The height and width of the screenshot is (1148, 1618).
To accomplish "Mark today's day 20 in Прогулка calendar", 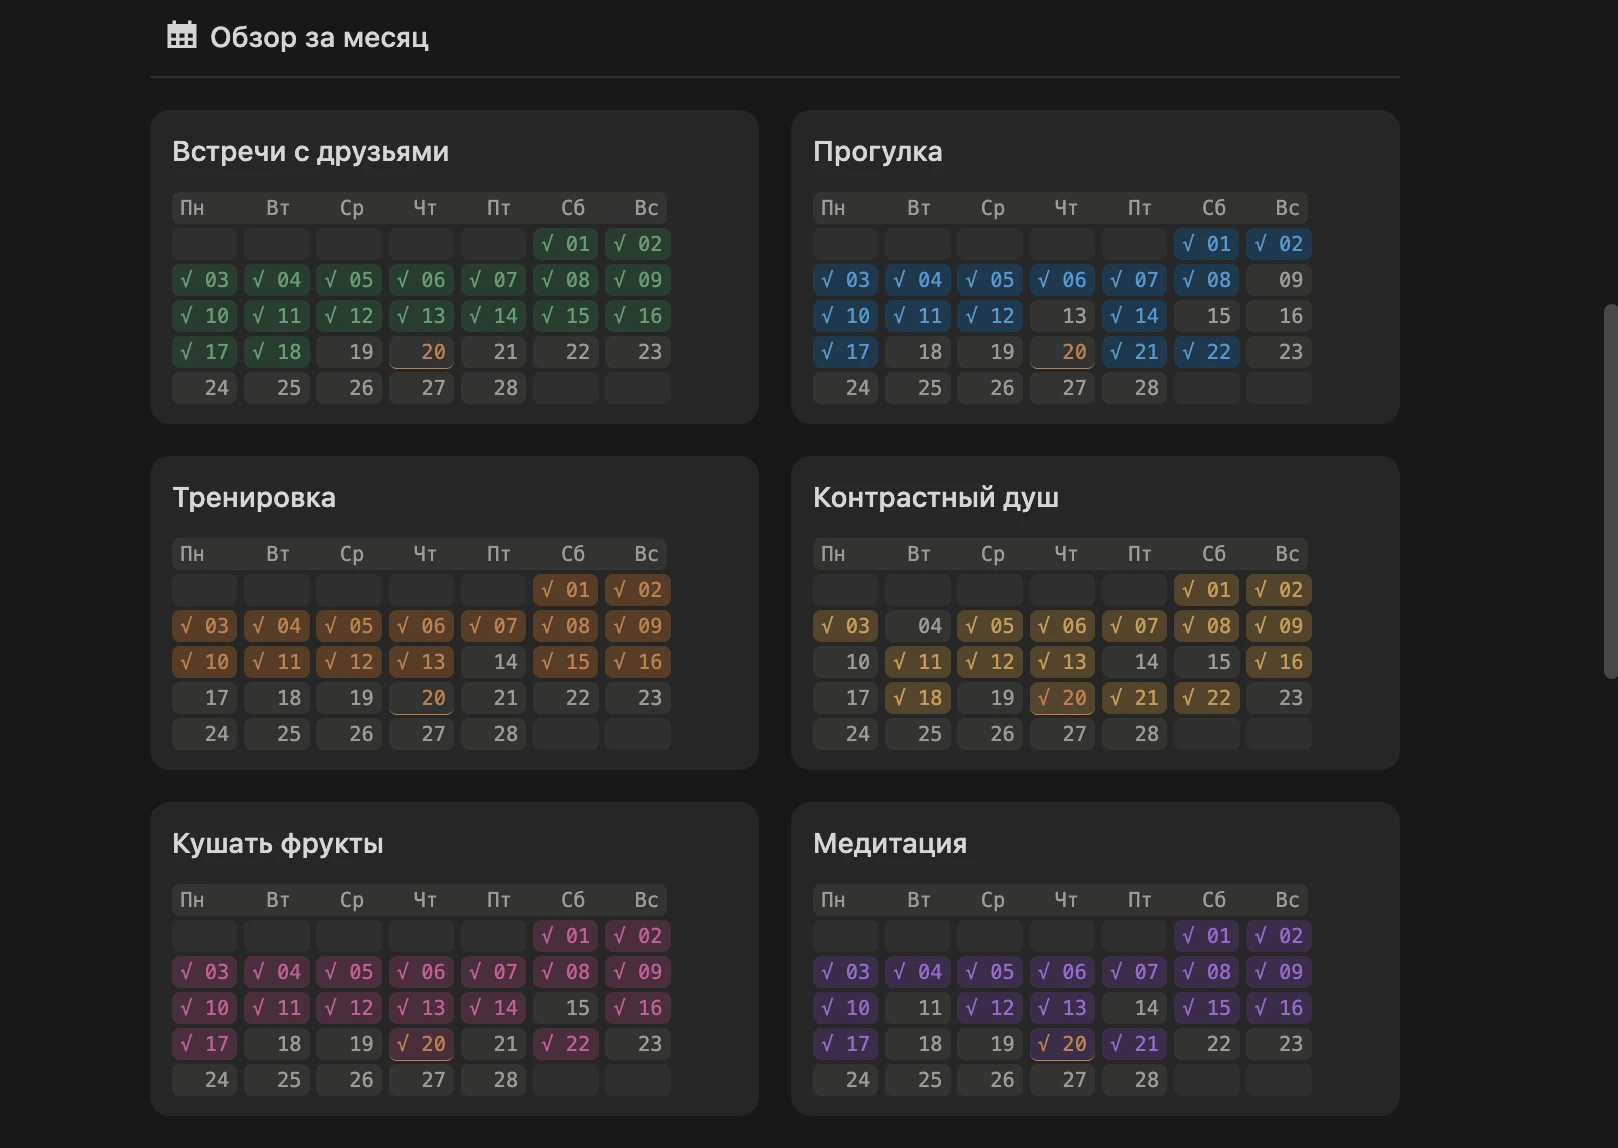I will [x=1062, y=352].
